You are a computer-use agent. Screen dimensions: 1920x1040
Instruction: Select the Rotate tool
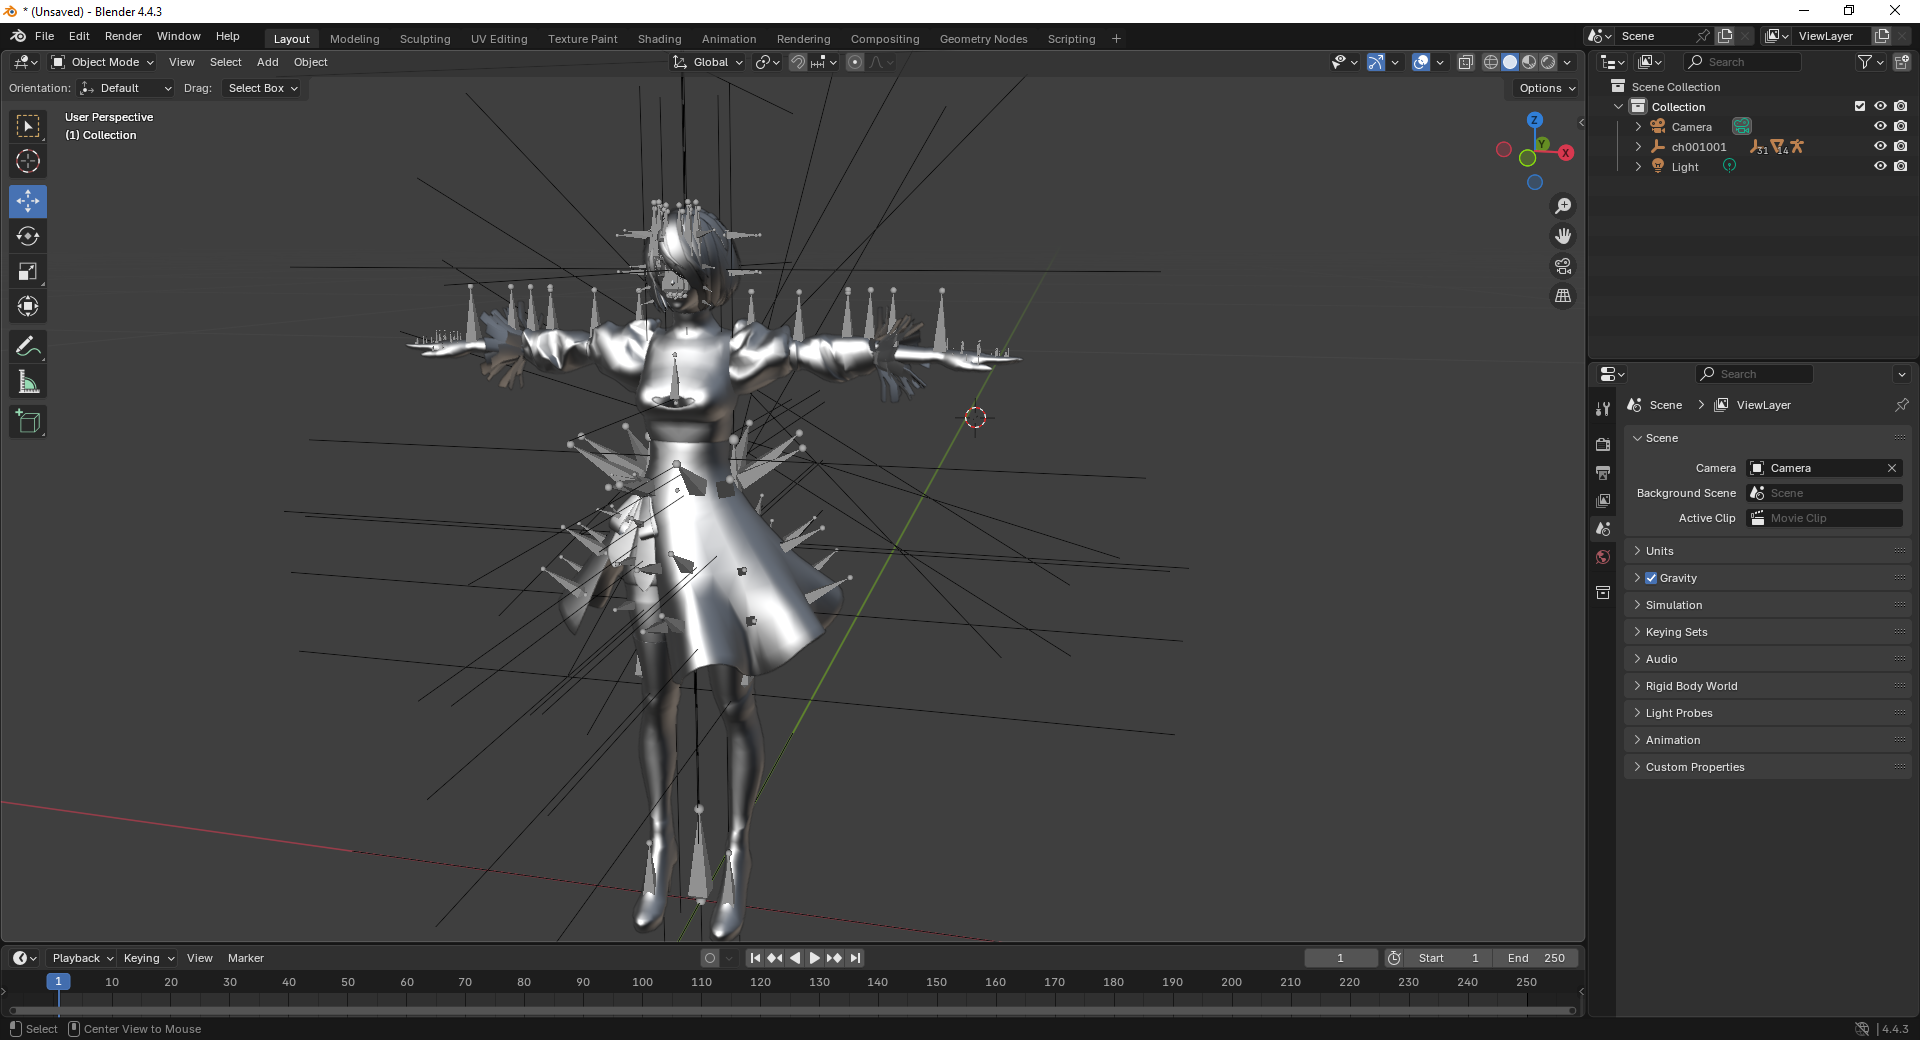click(28, 236)
